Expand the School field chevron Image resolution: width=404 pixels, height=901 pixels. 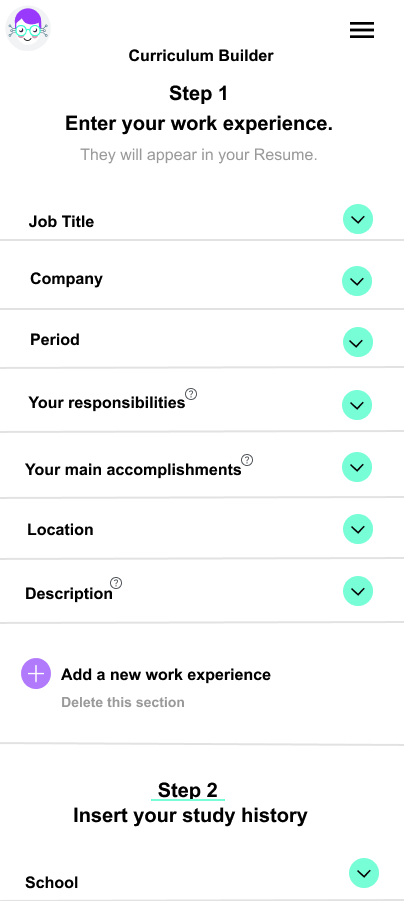click(x=364, y=873)
